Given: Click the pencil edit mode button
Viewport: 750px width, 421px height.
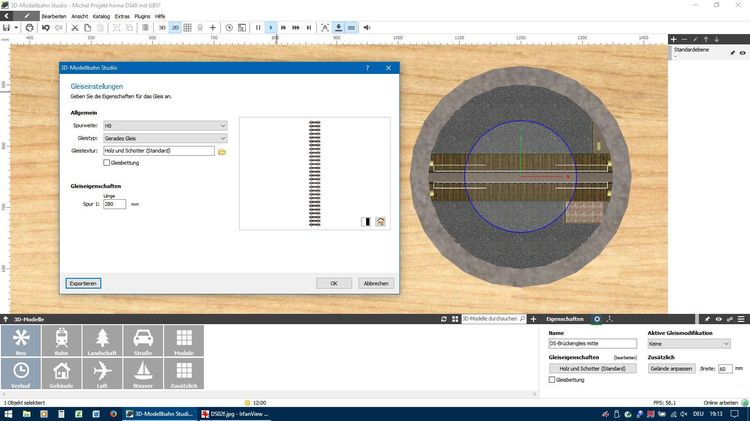Looking at the screenshot, I should (27, 16).
